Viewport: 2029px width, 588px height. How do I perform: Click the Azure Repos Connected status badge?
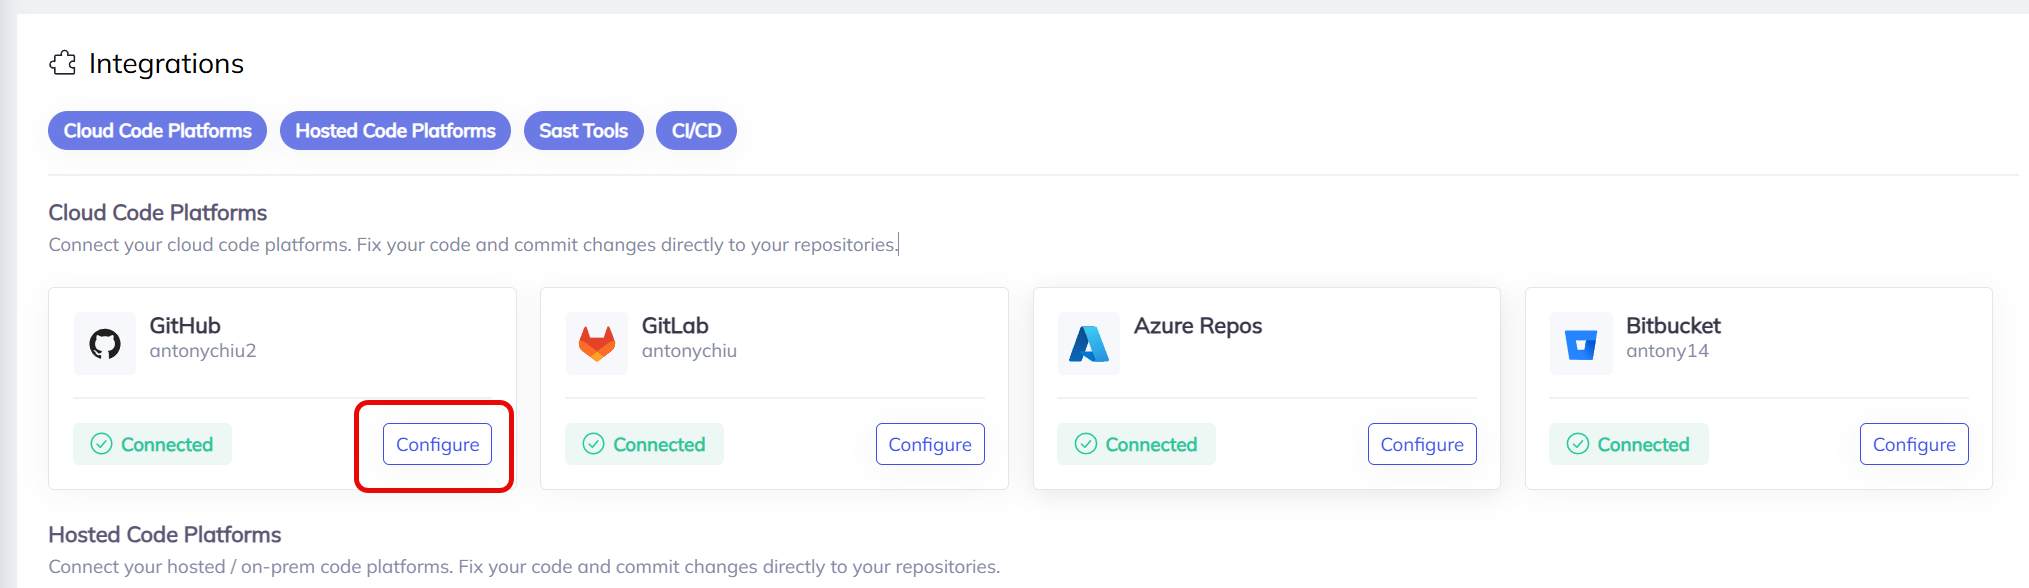click(1136, 444)
